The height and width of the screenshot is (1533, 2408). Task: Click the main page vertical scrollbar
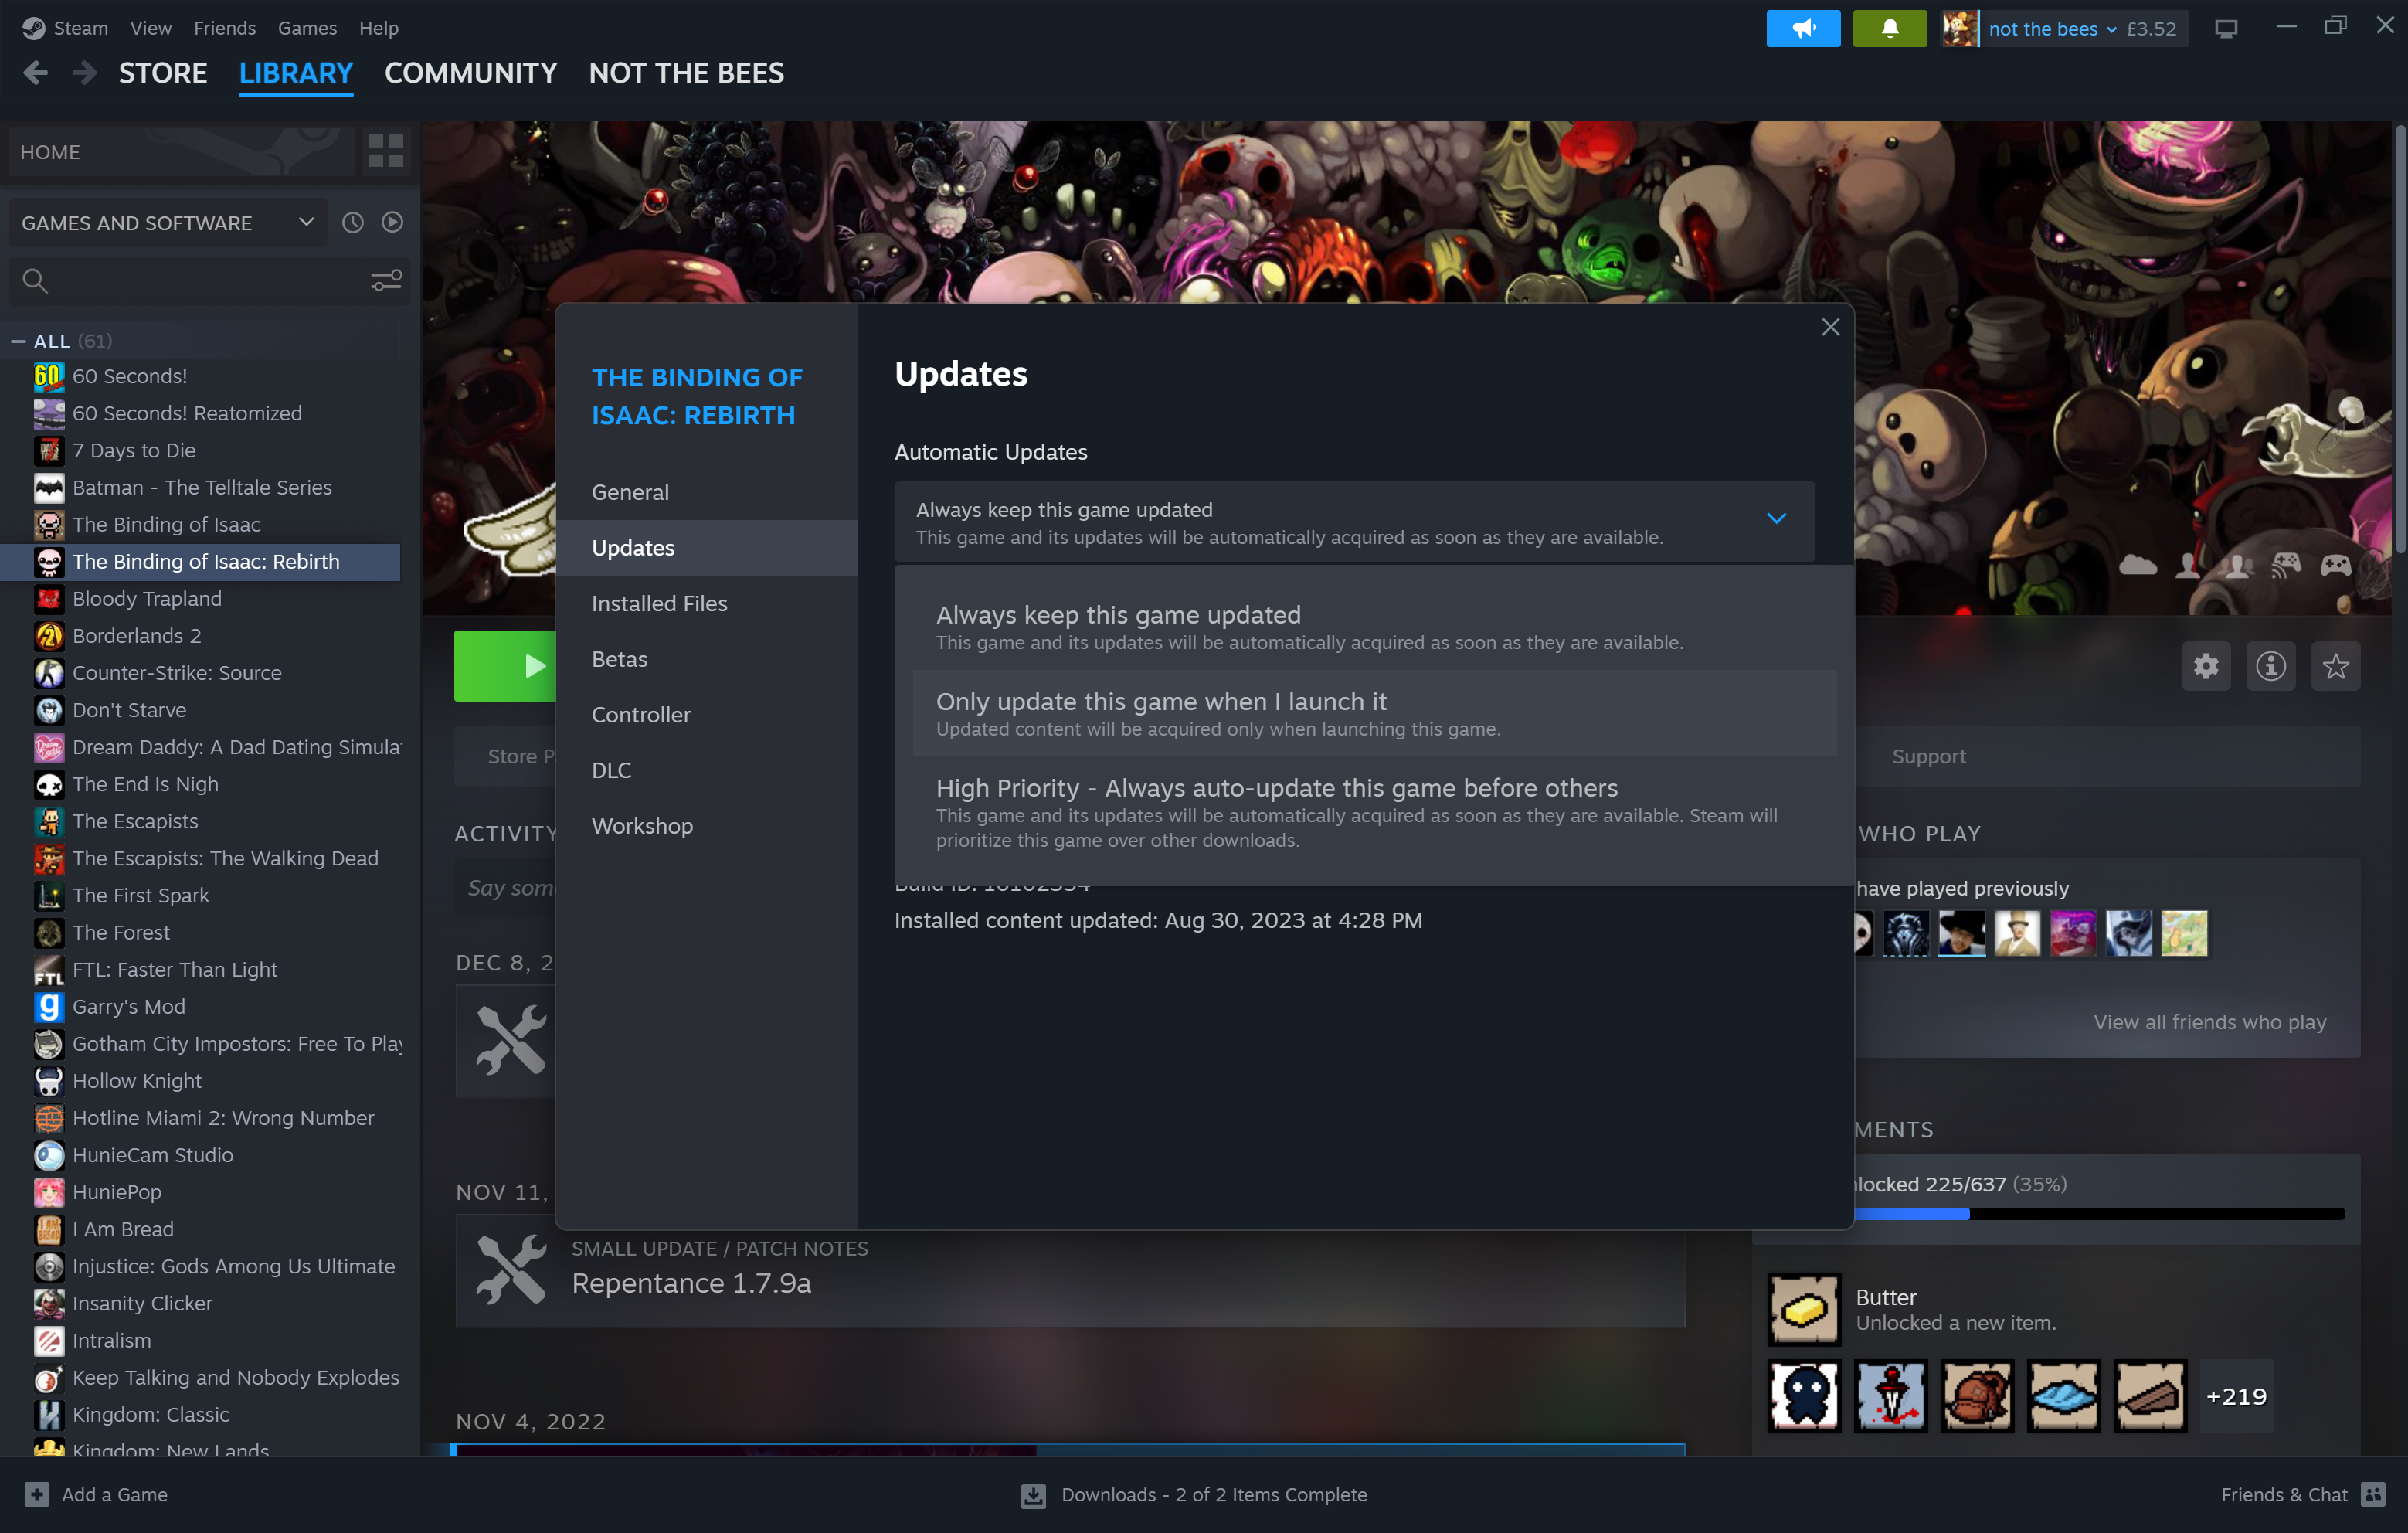click(x=2399, y=340)
